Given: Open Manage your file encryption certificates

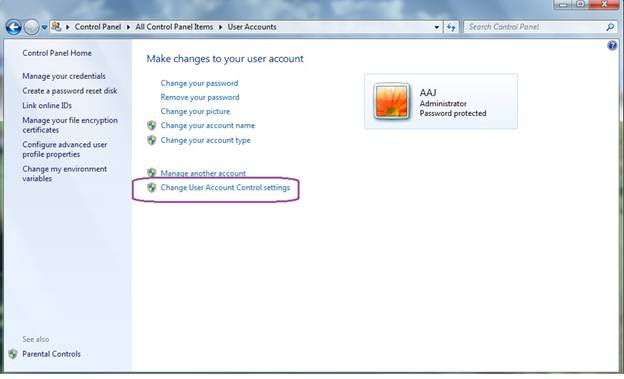Looking at the screenshot, I should click(x=70, y=125).
